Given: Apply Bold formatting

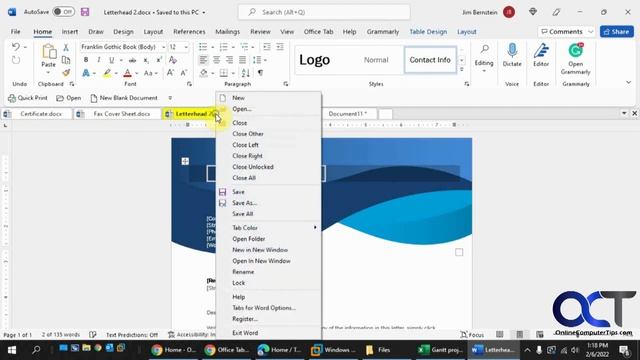Looking at the screenshot, I should [x=86, y=60].
